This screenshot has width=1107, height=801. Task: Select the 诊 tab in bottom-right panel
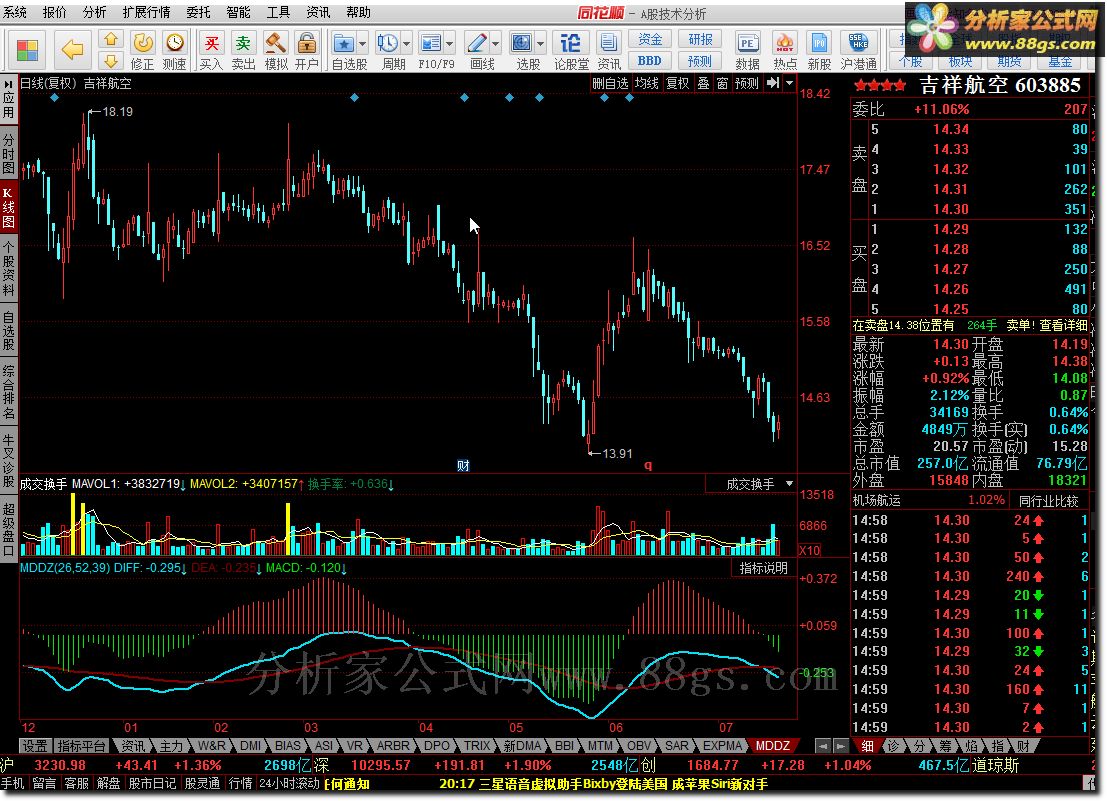tap(894, 746)
